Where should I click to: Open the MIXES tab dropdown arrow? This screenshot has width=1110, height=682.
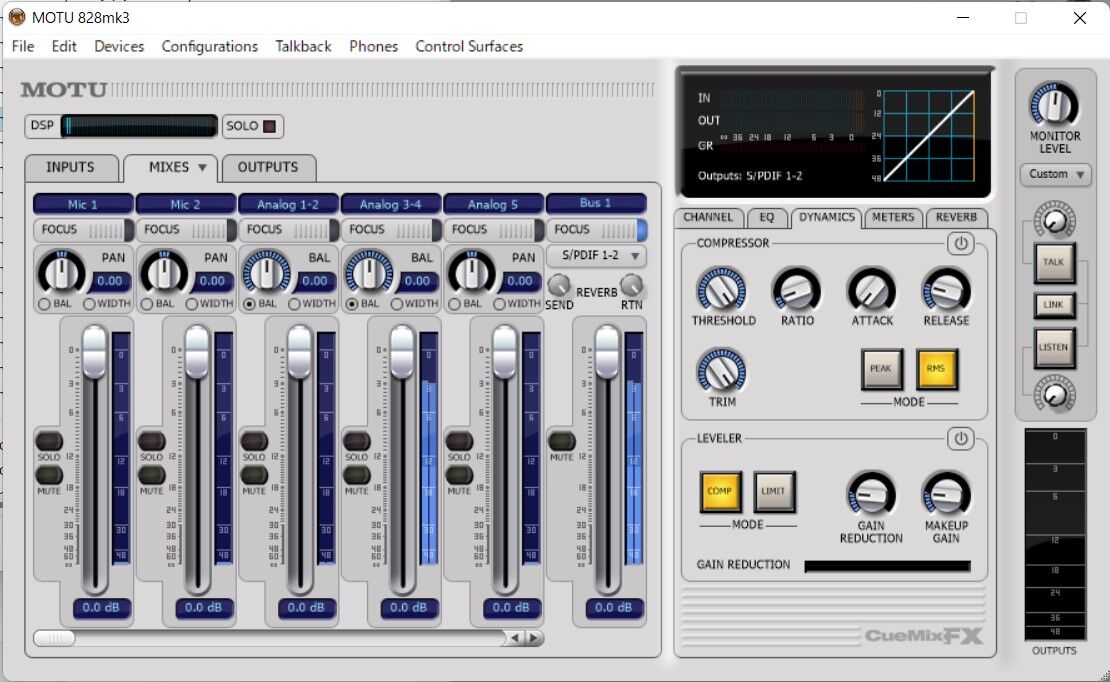coord(203,168)
